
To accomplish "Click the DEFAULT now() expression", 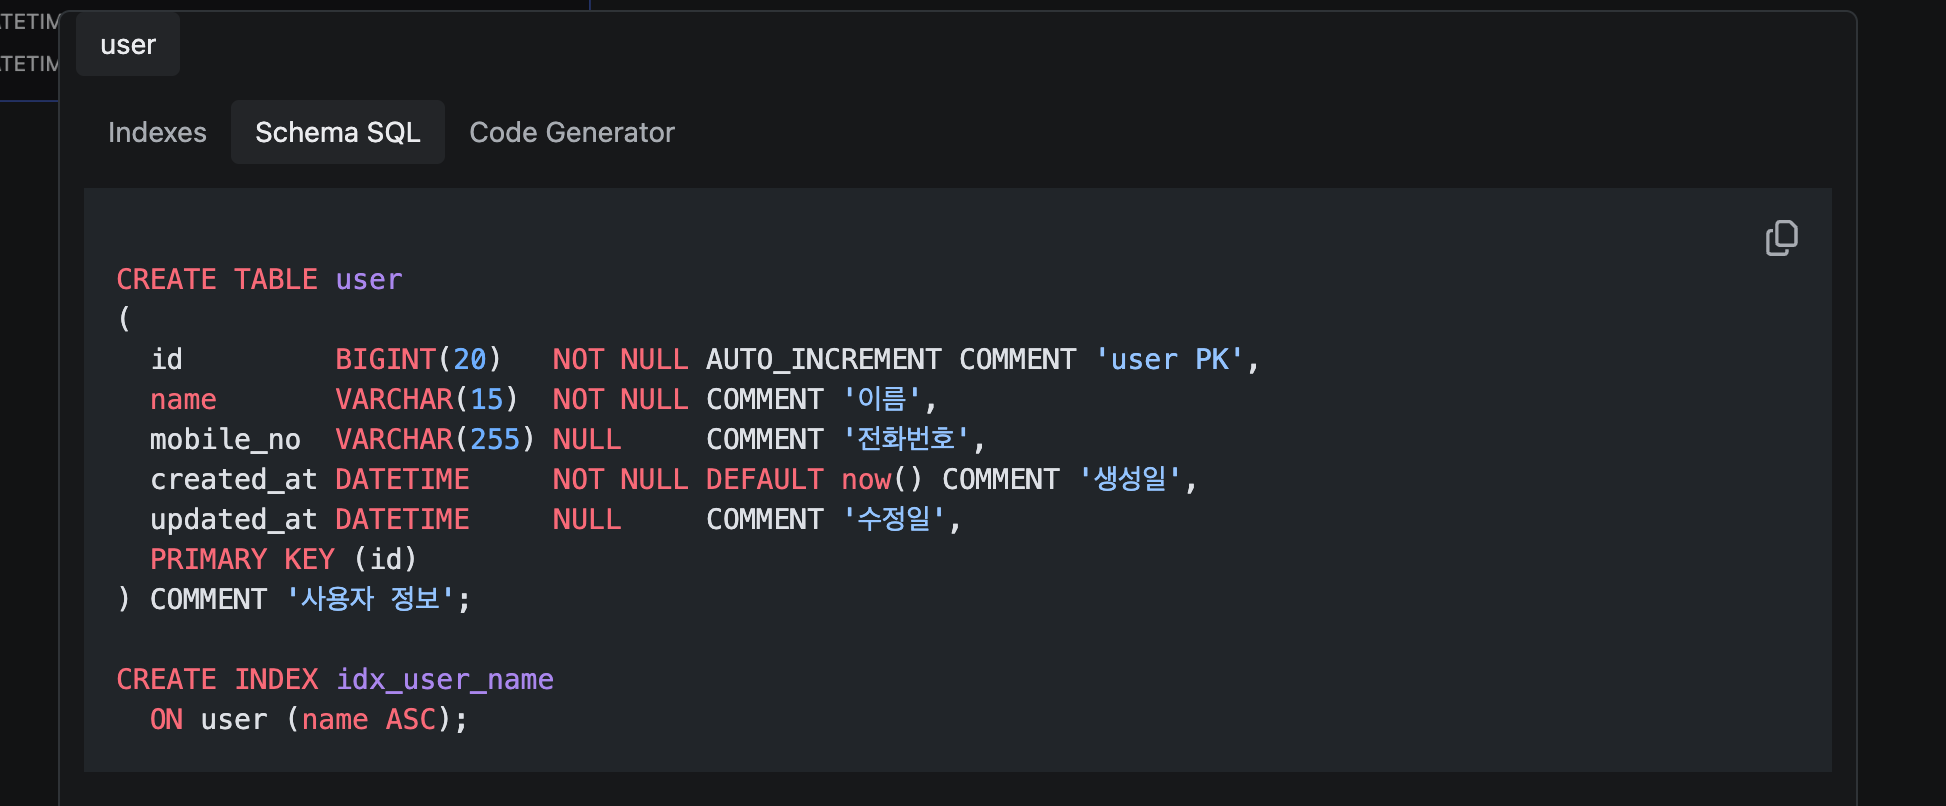I will coord(813,479).
